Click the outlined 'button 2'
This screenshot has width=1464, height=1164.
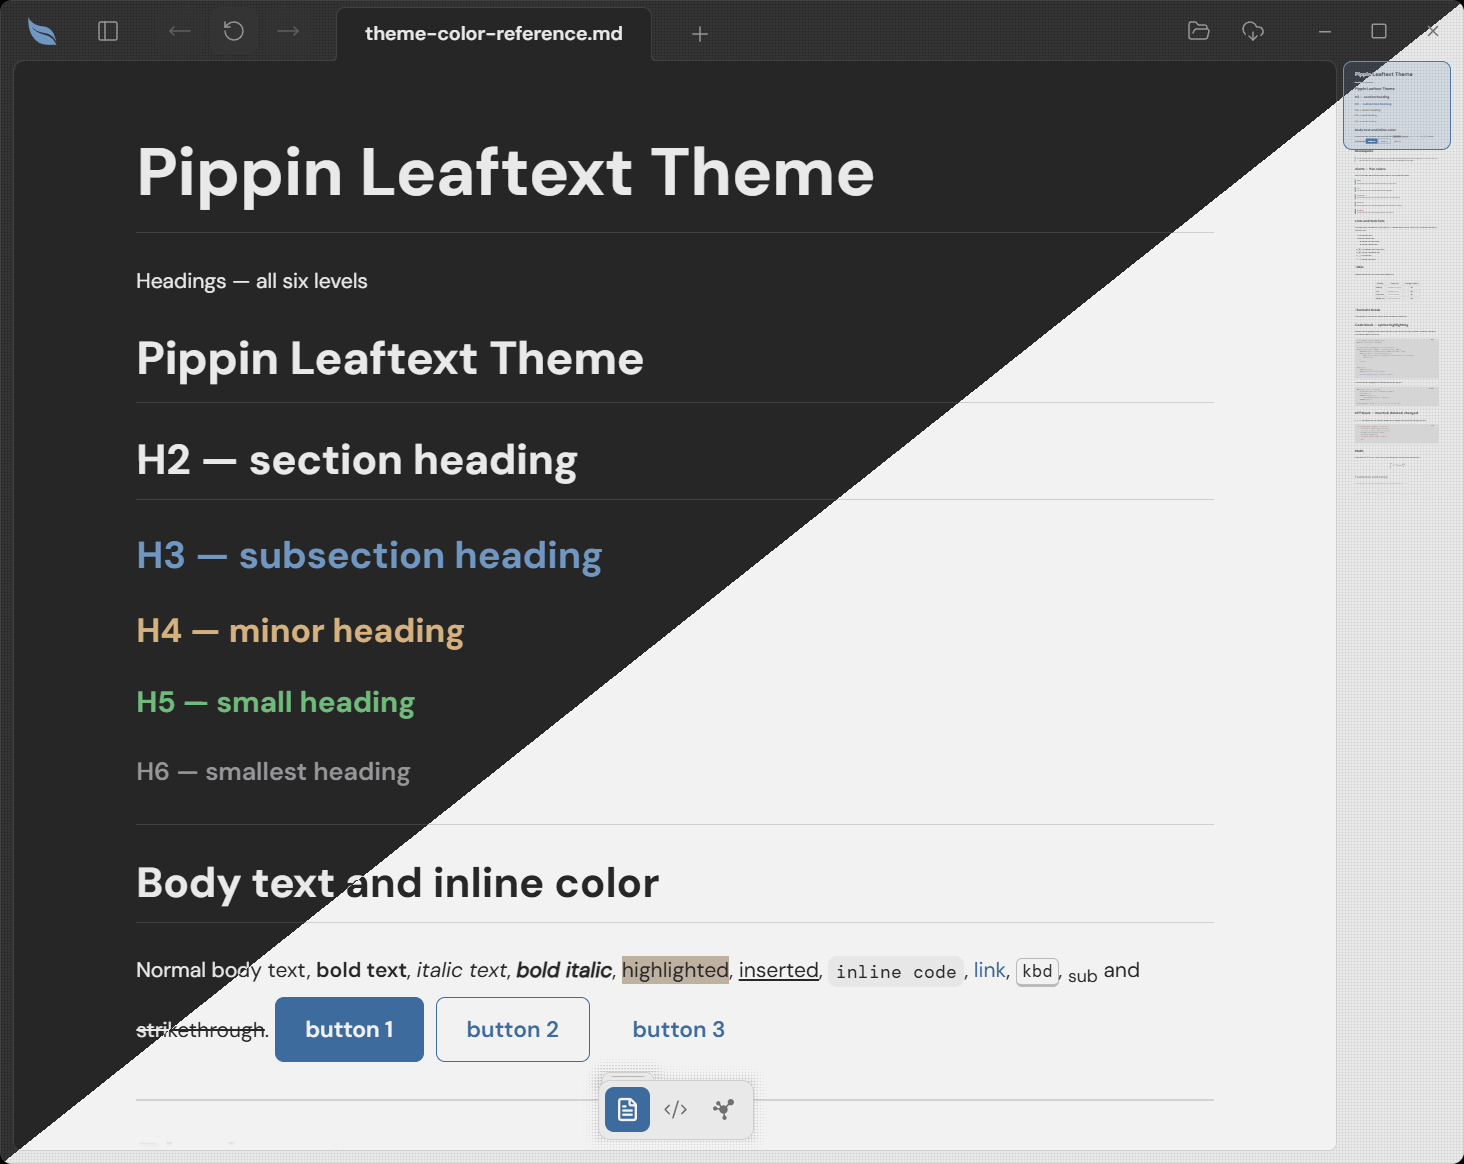click(x=513, y=1030)
